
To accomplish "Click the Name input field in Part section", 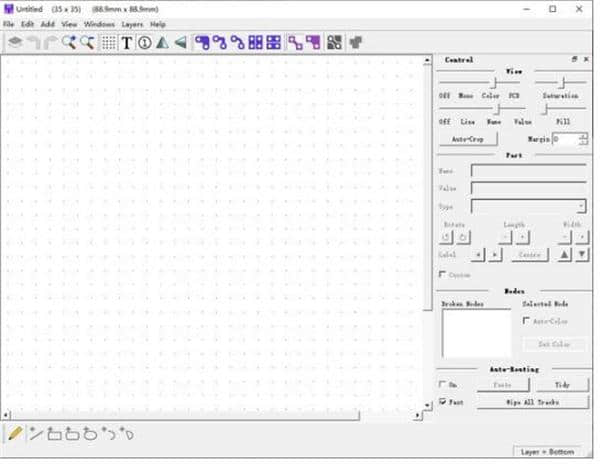I will coord(528,171).
